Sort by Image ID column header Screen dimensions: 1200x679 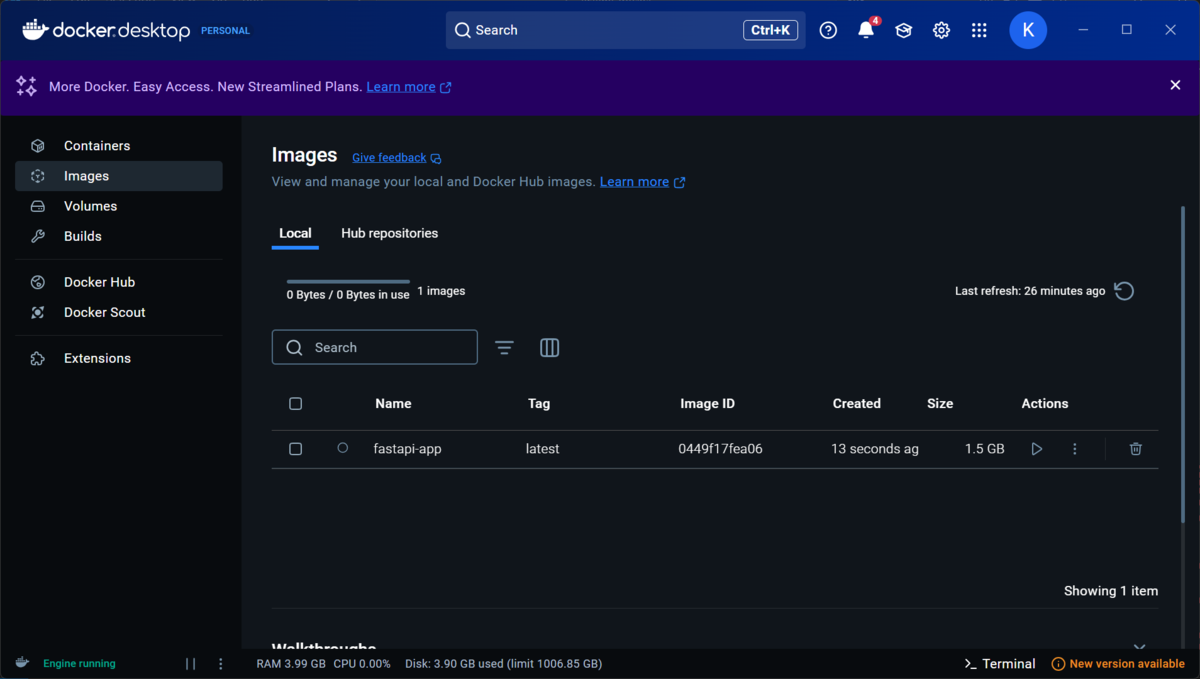click(707, 404)
